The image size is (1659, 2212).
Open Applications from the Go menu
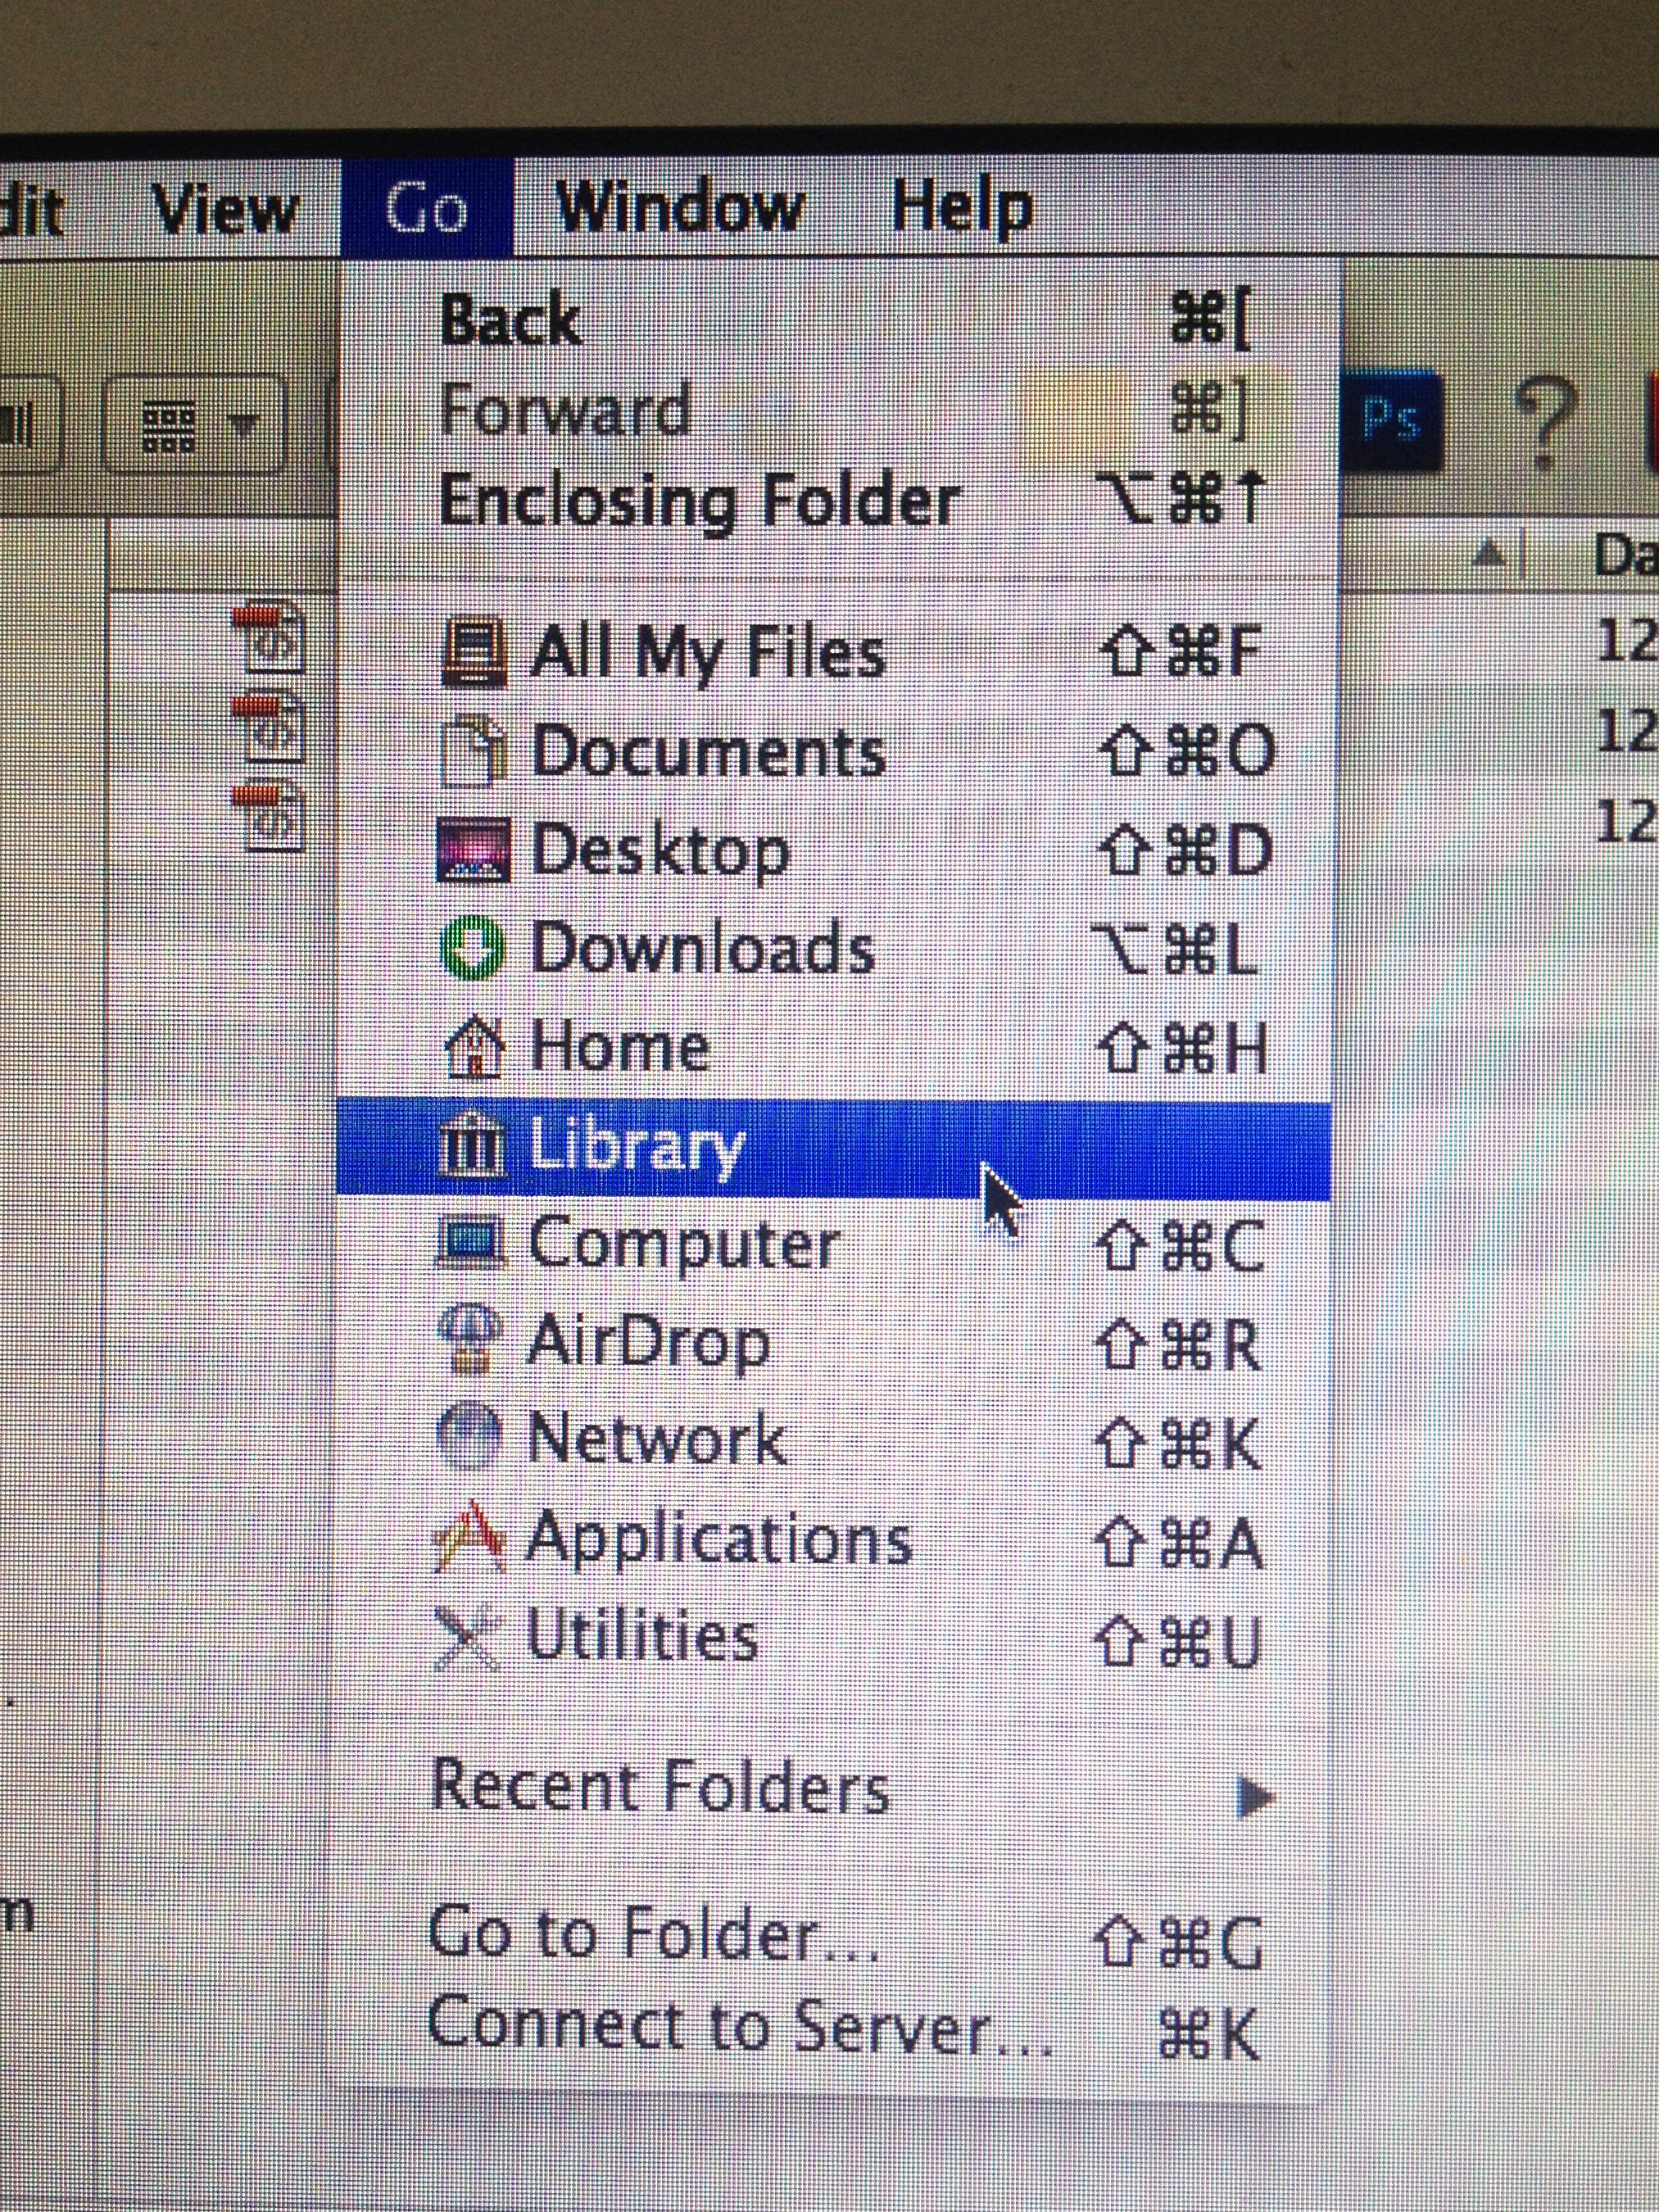pos(833,1541)
